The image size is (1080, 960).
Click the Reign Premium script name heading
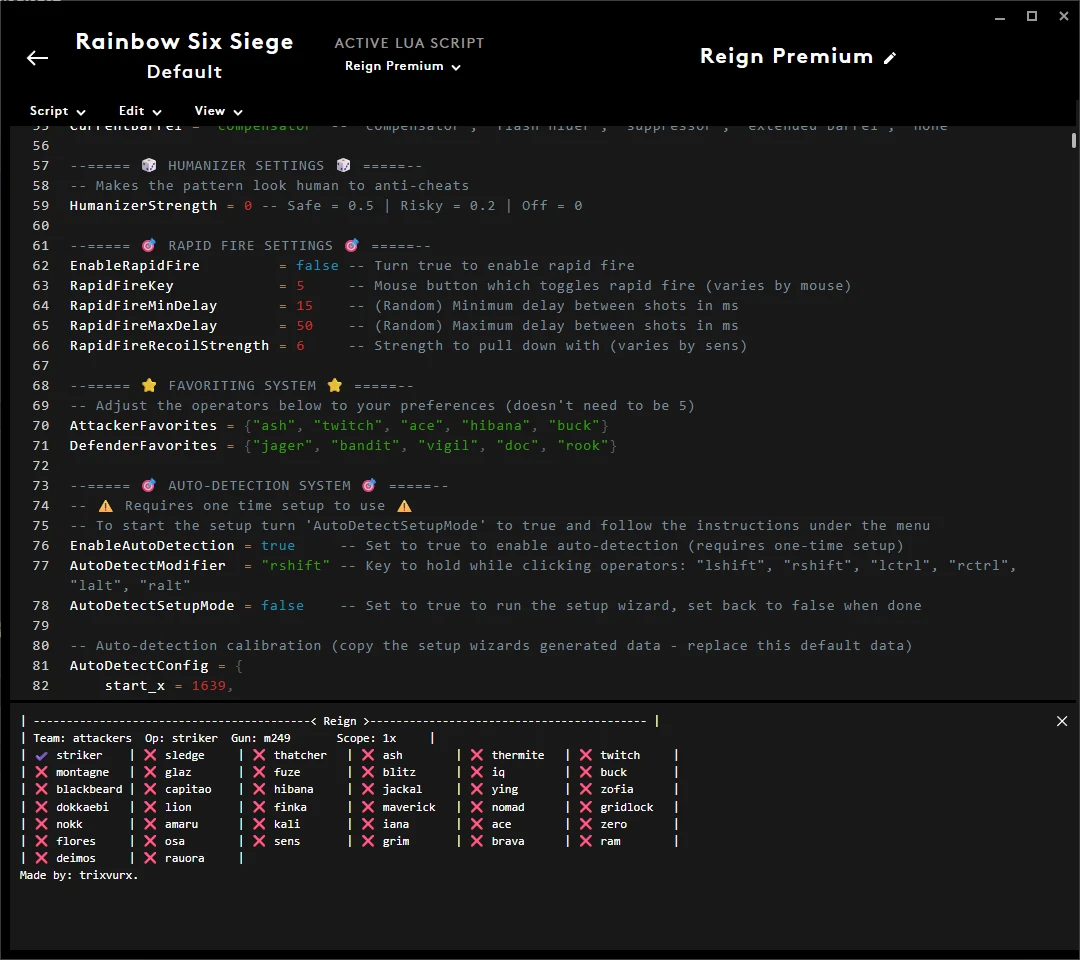786,57
